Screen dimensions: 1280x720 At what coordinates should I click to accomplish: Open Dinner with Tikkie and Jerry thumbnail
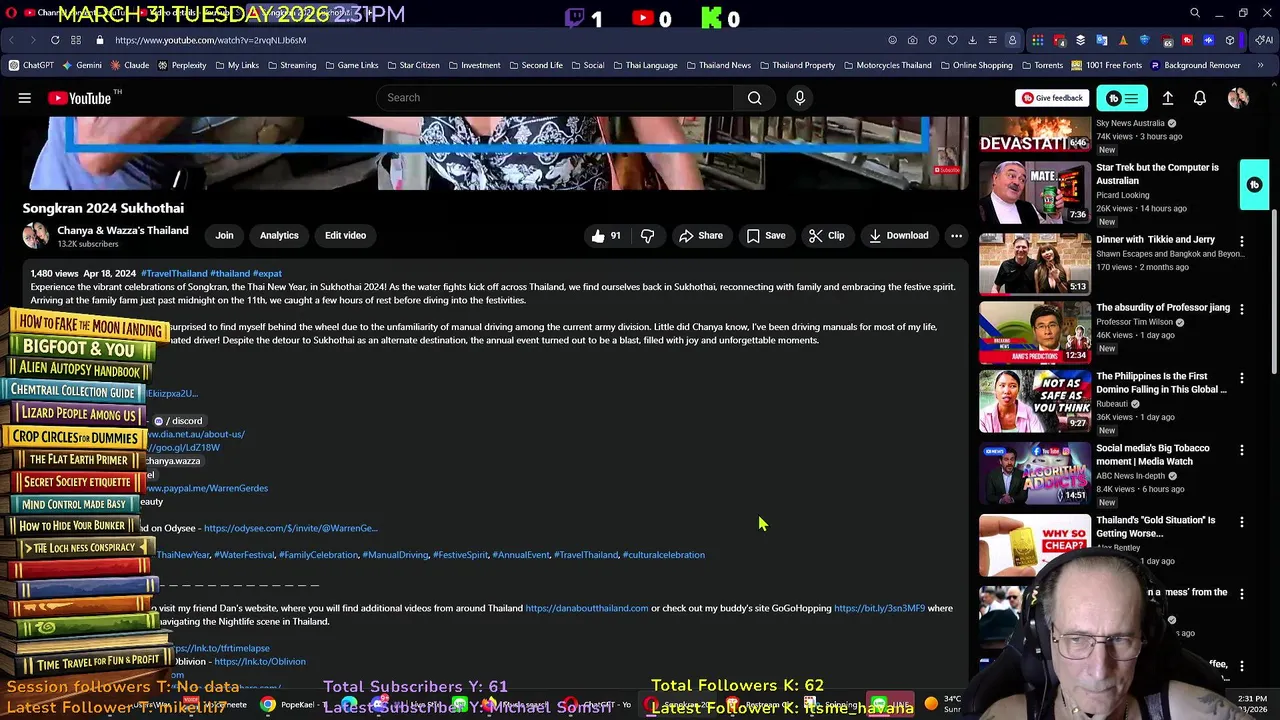(1035, 263)
